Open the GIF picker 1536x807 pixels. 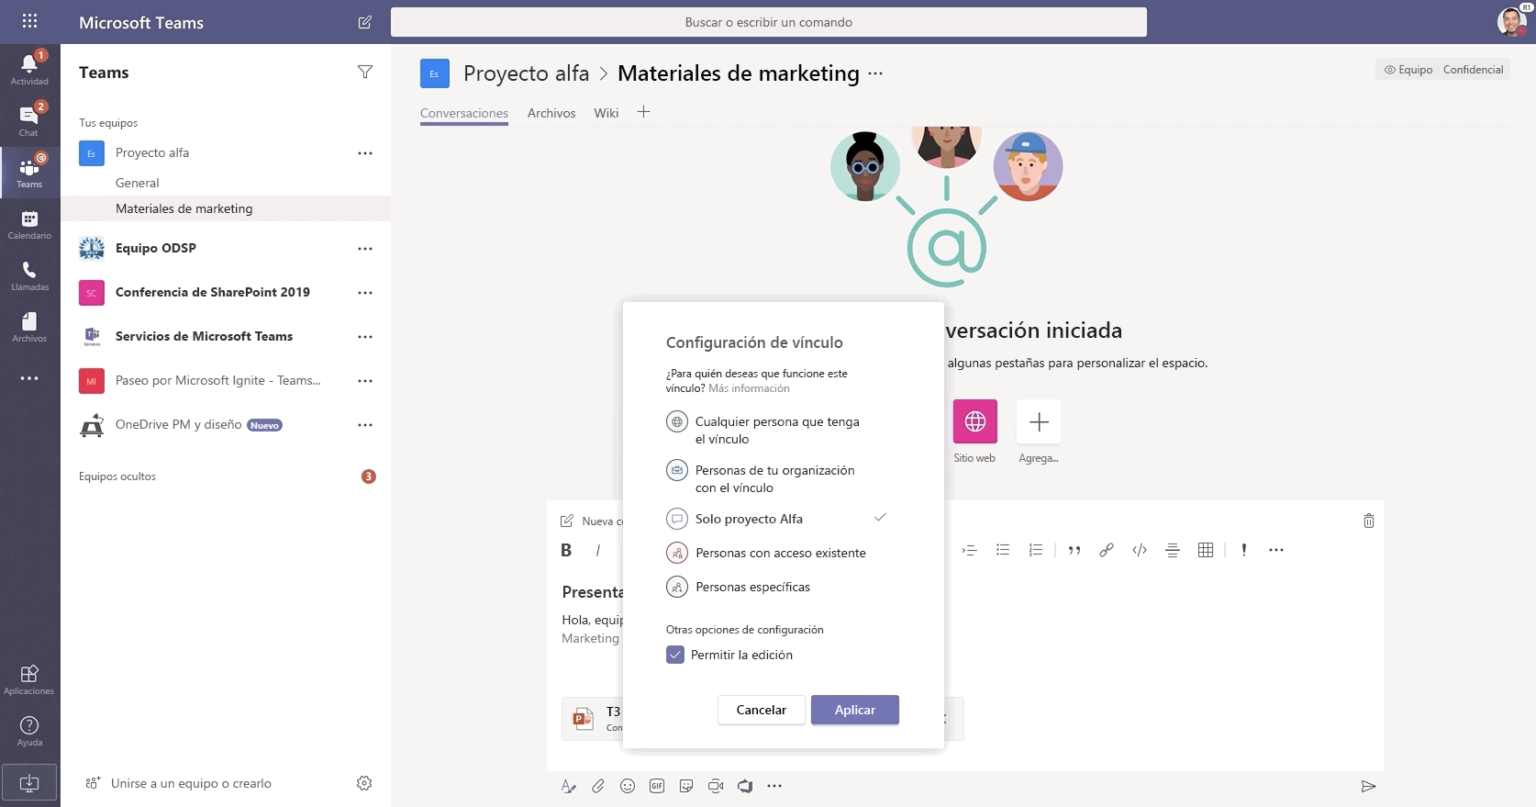point(657,786)
